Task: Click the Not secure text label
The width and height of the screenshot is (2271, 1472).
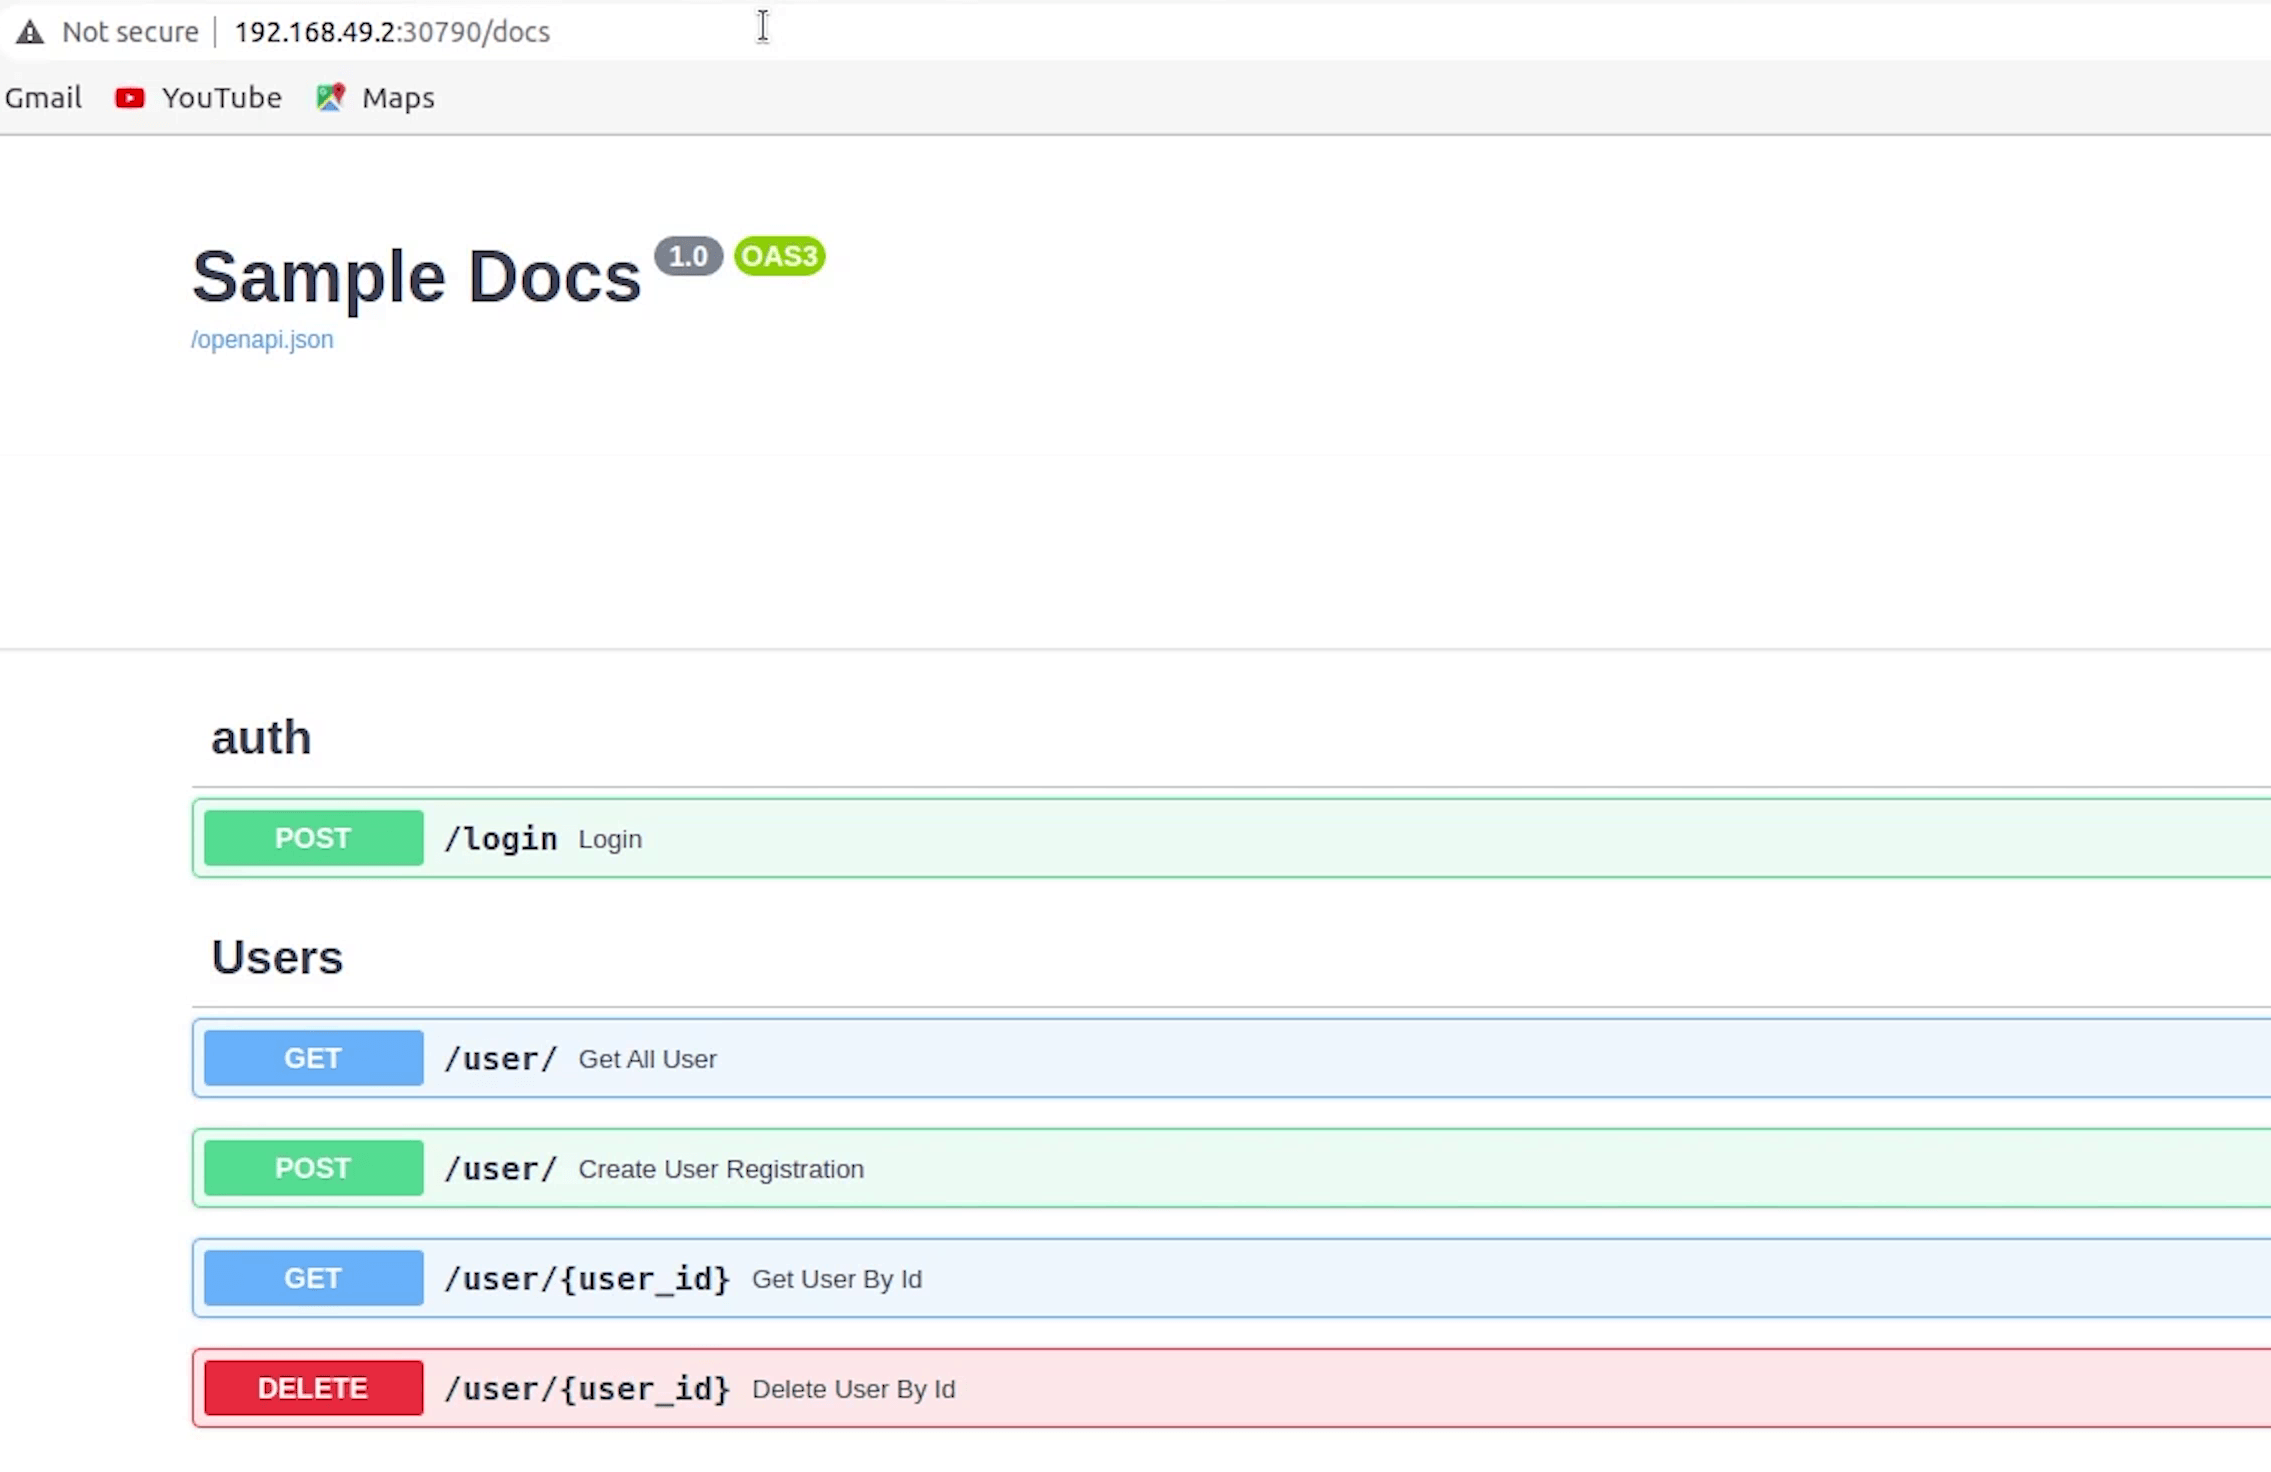Action: (130, 32)
